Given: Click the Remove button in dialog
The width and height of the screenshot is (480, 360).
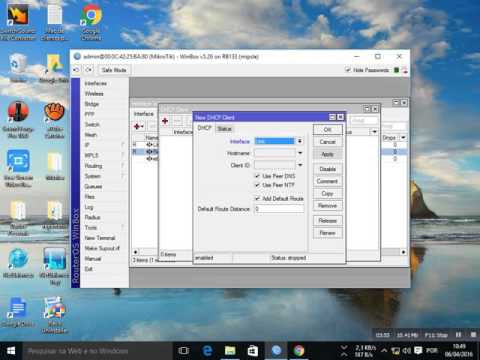Looking at the screenshot, I should (328, 206).
